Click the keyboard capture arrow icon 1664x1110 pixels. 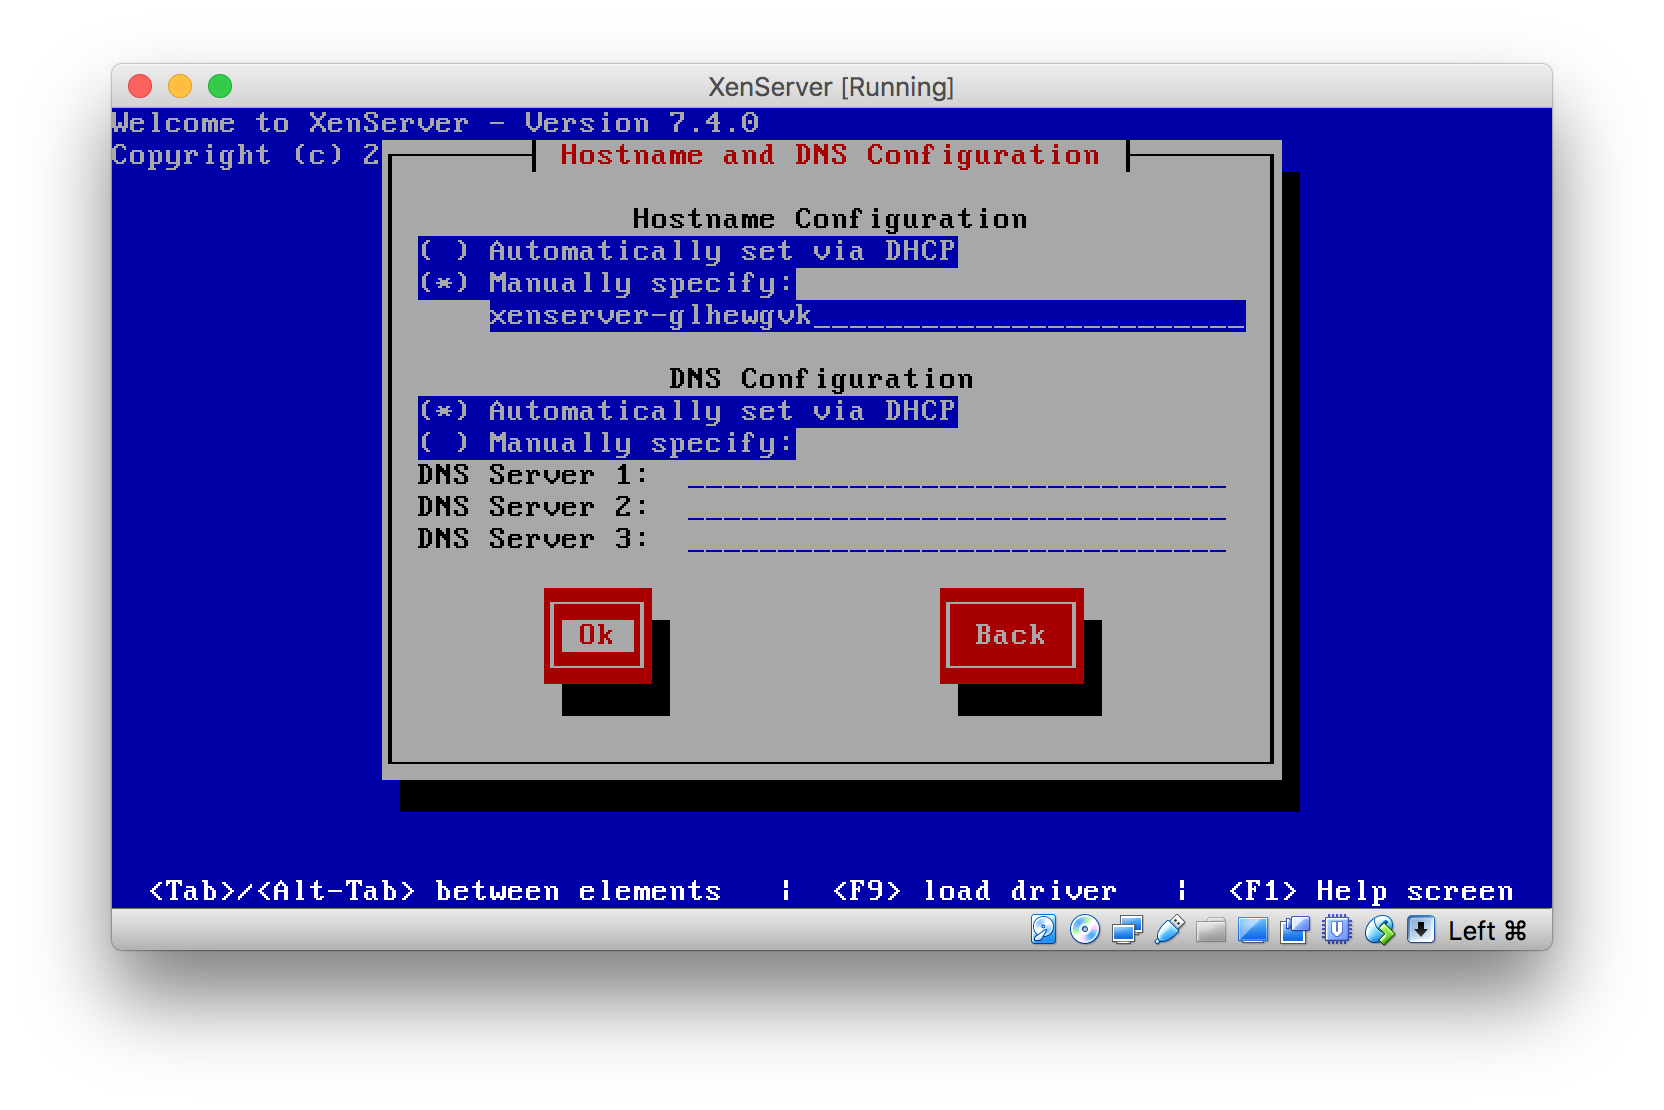click(1421, 930)
